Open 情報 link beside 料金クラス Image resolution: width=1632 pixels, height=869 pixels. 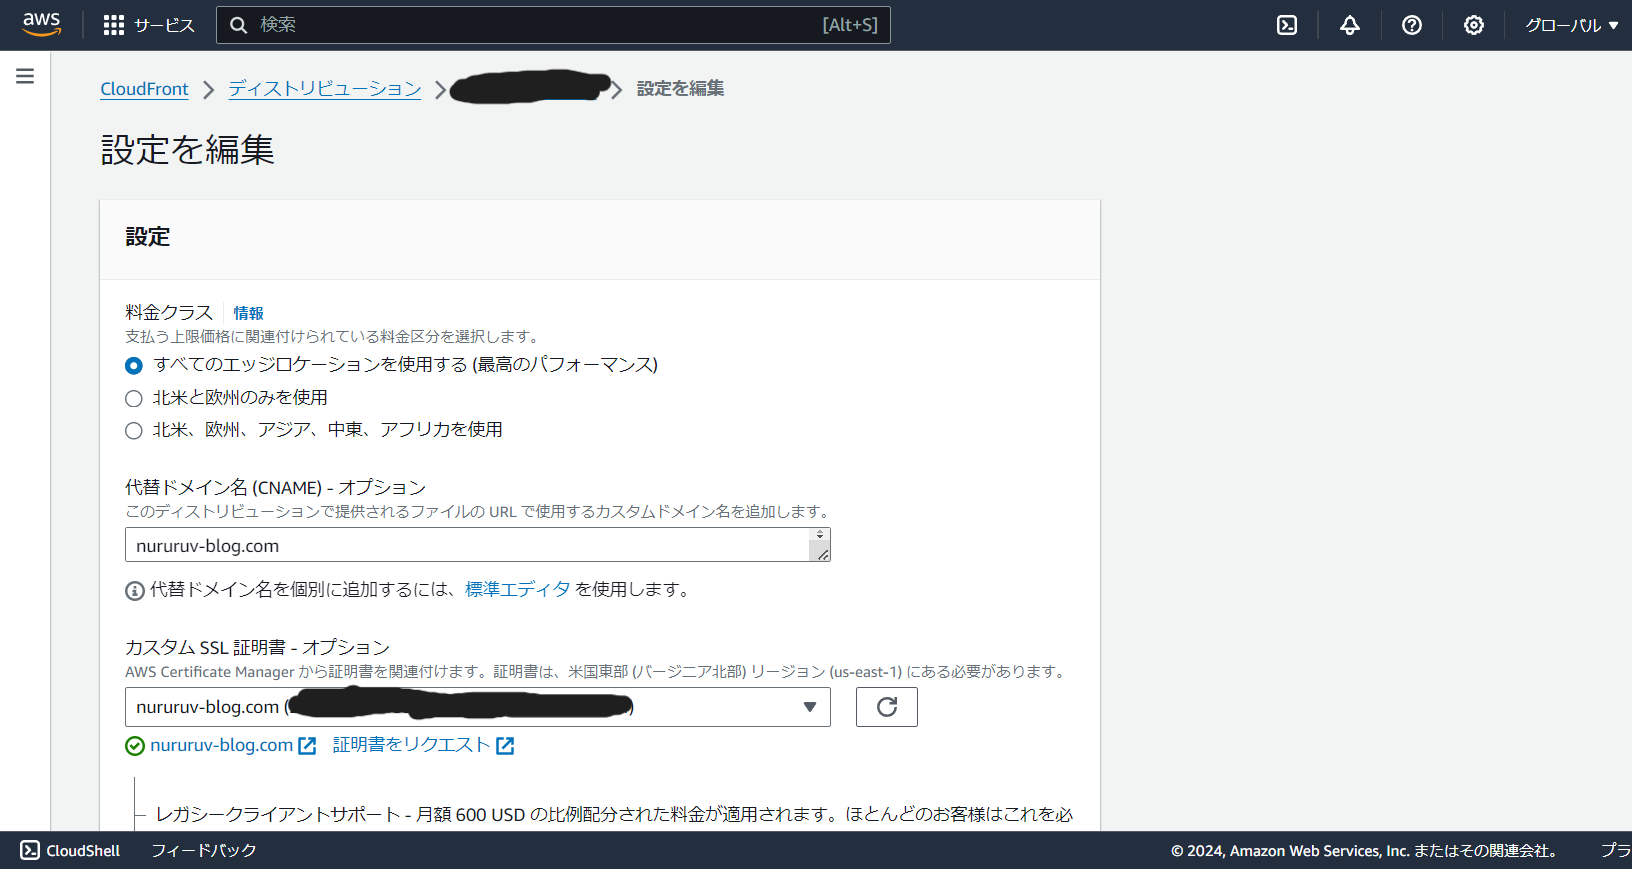[249, 313]
